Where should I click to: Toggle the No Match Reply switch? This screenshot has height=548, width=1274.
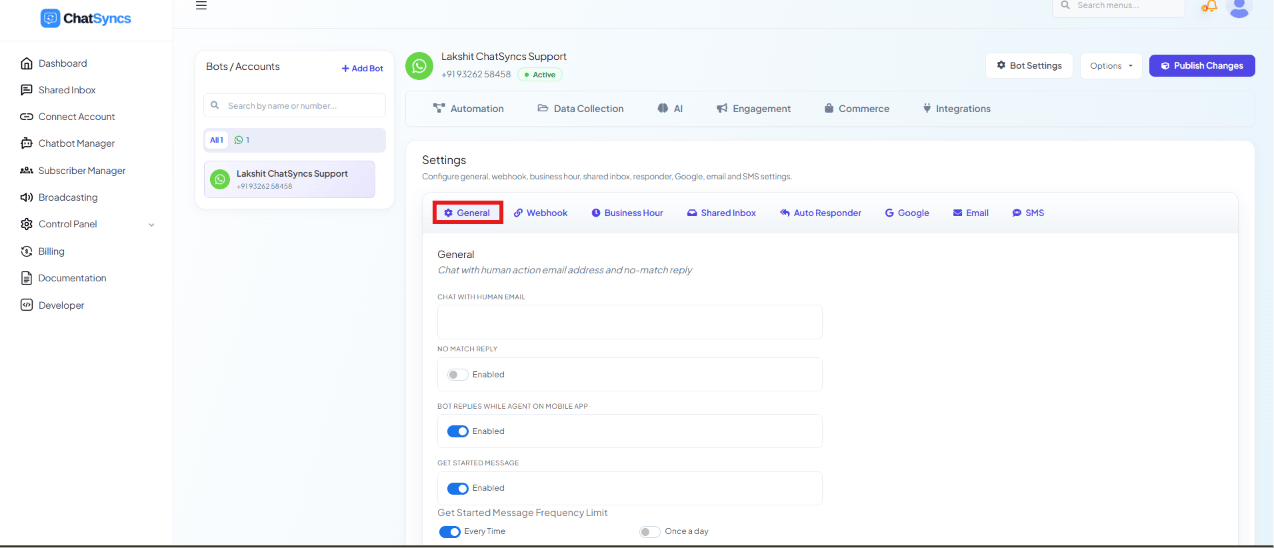click(x=457, y=375)
